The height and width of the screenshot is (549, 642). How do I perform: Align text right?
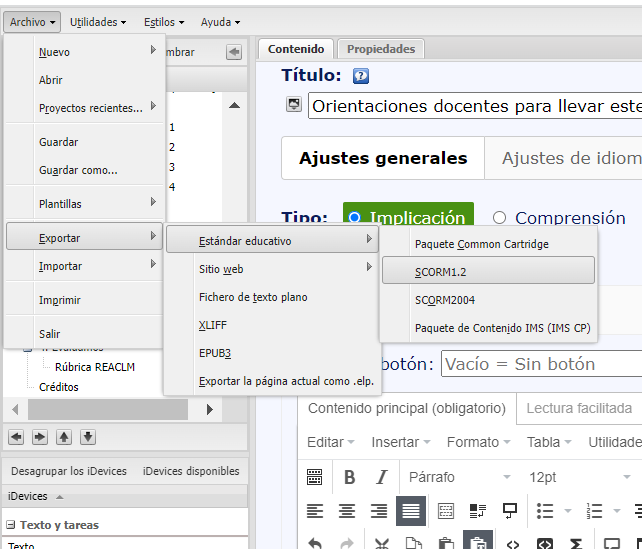[x=379, y=511]
